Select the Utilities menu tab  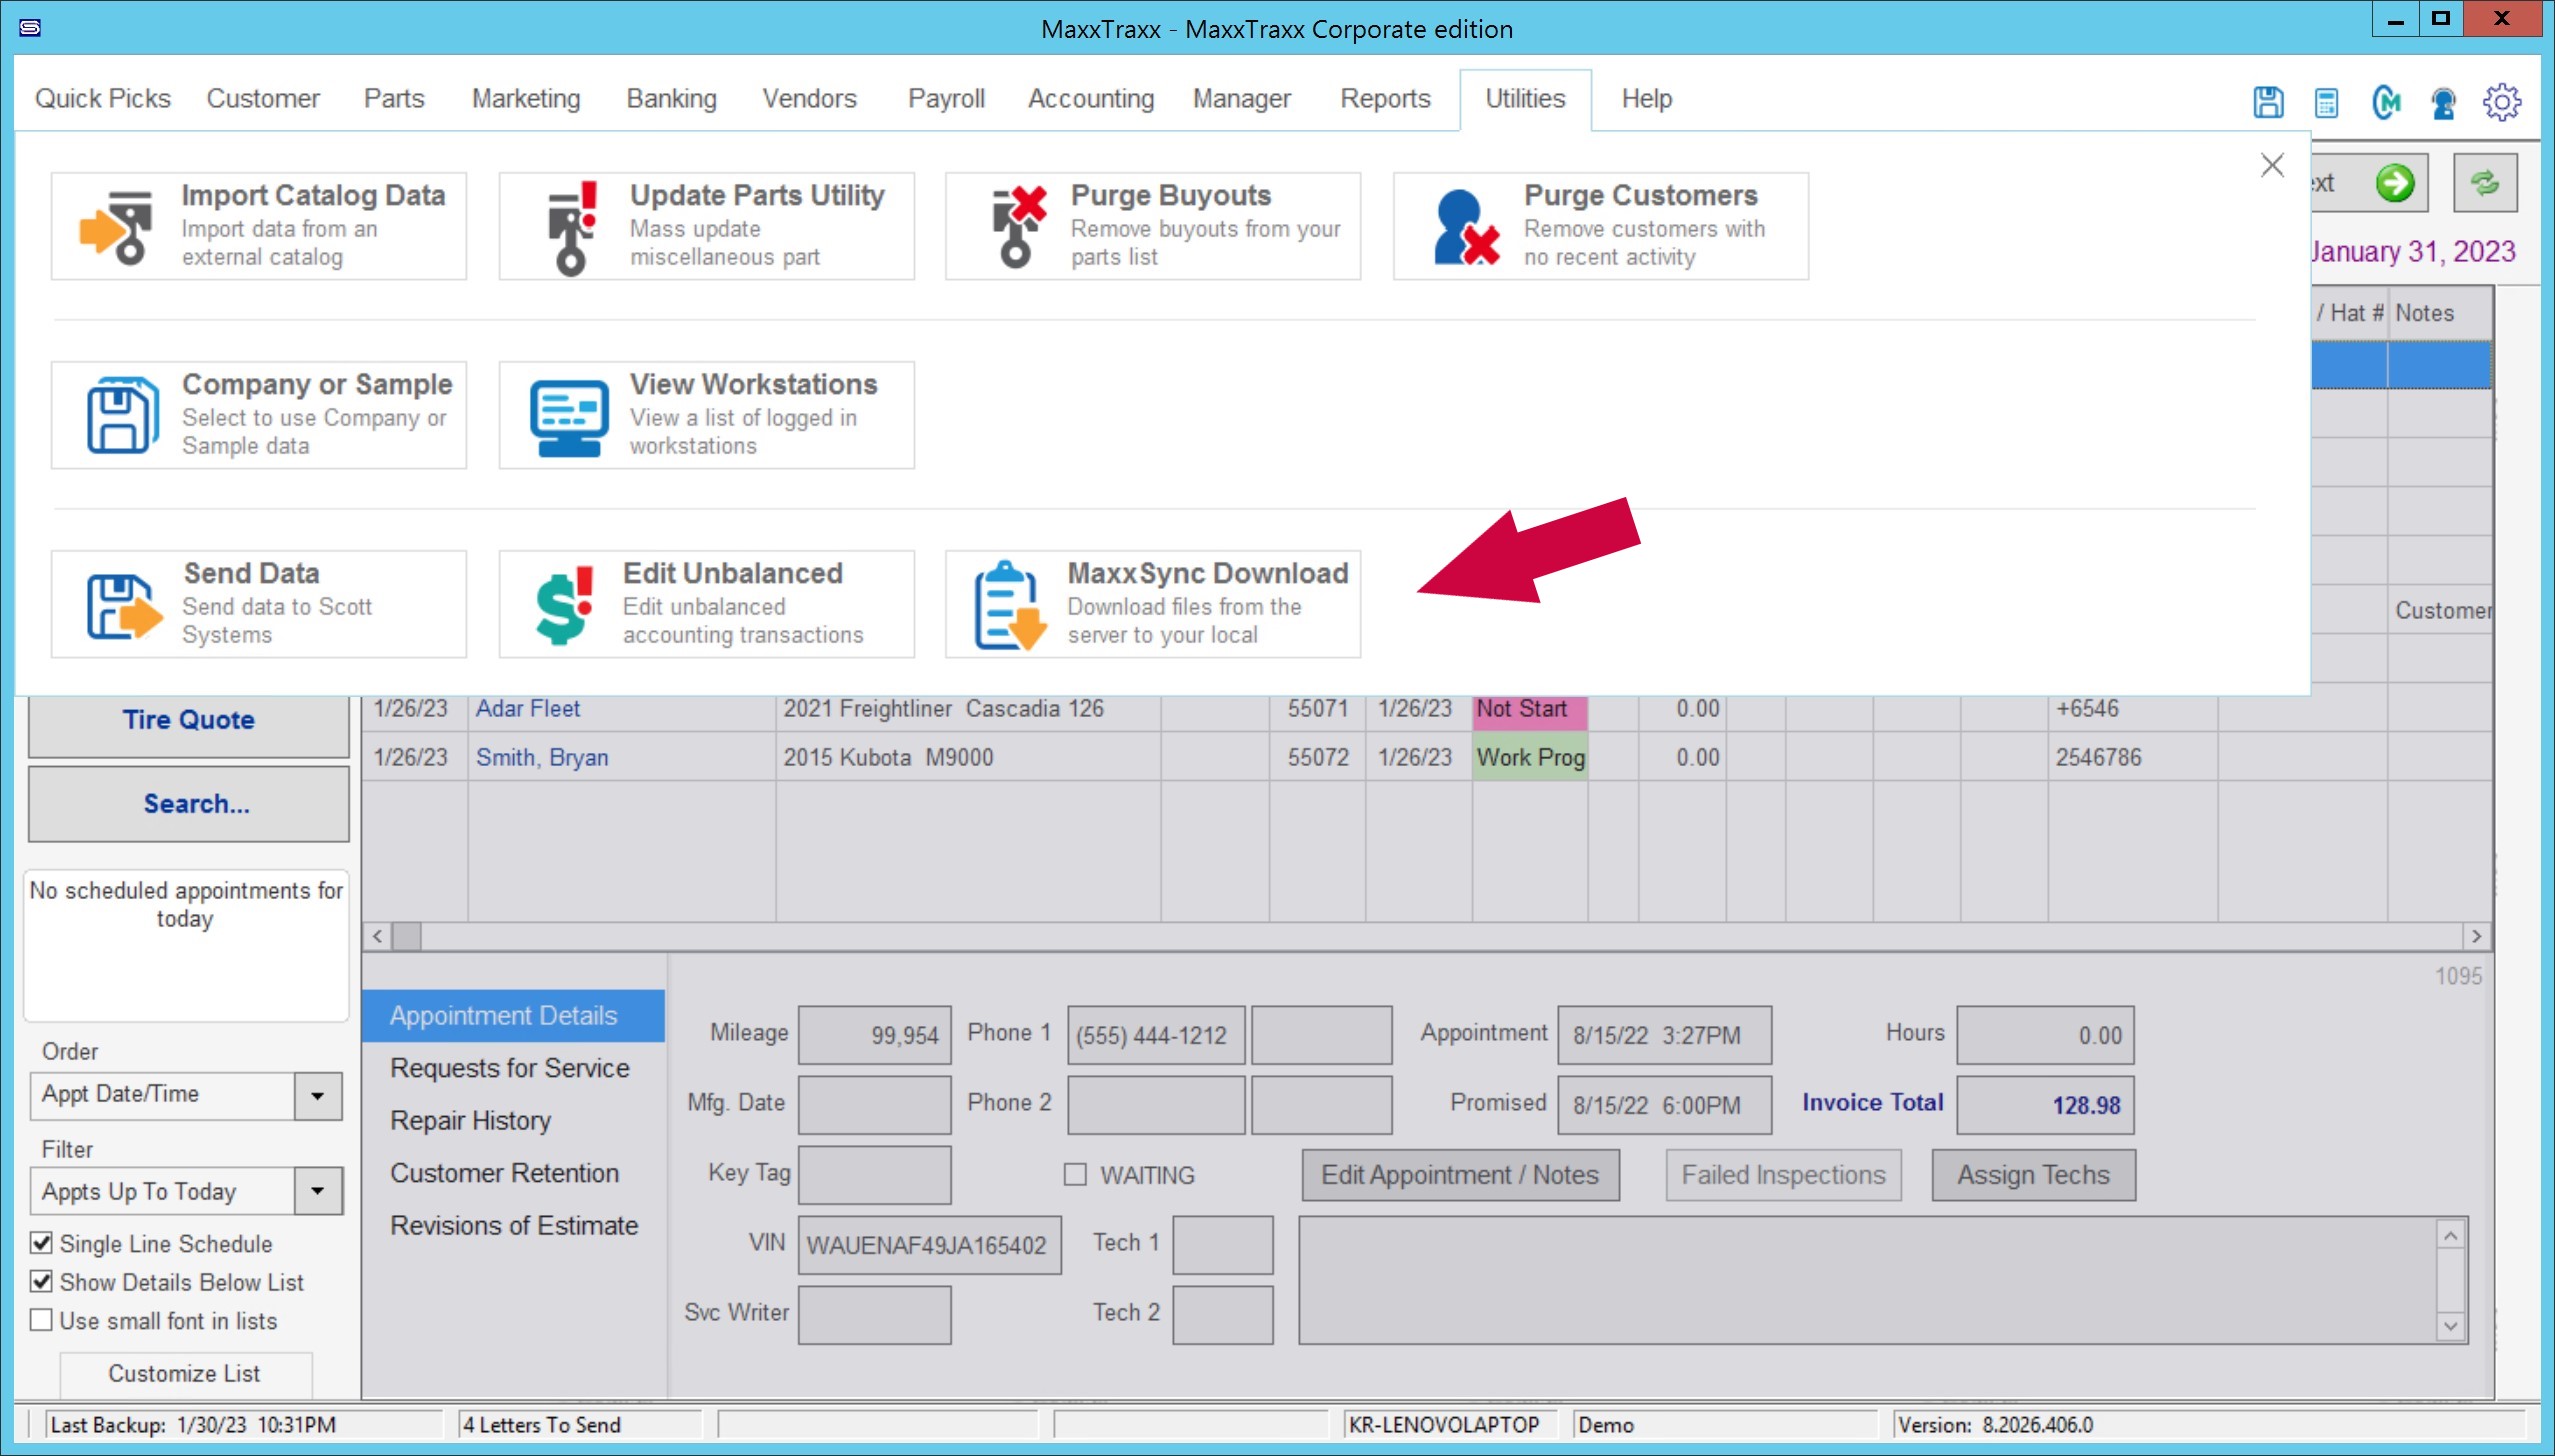point(1525,99)
